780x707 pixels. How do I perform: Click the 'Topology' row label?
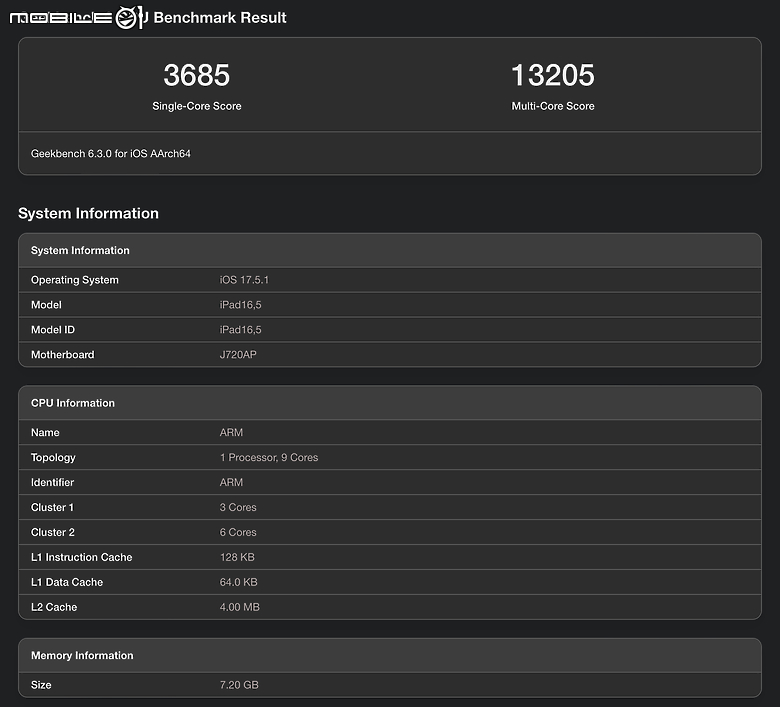pos(53,458)
